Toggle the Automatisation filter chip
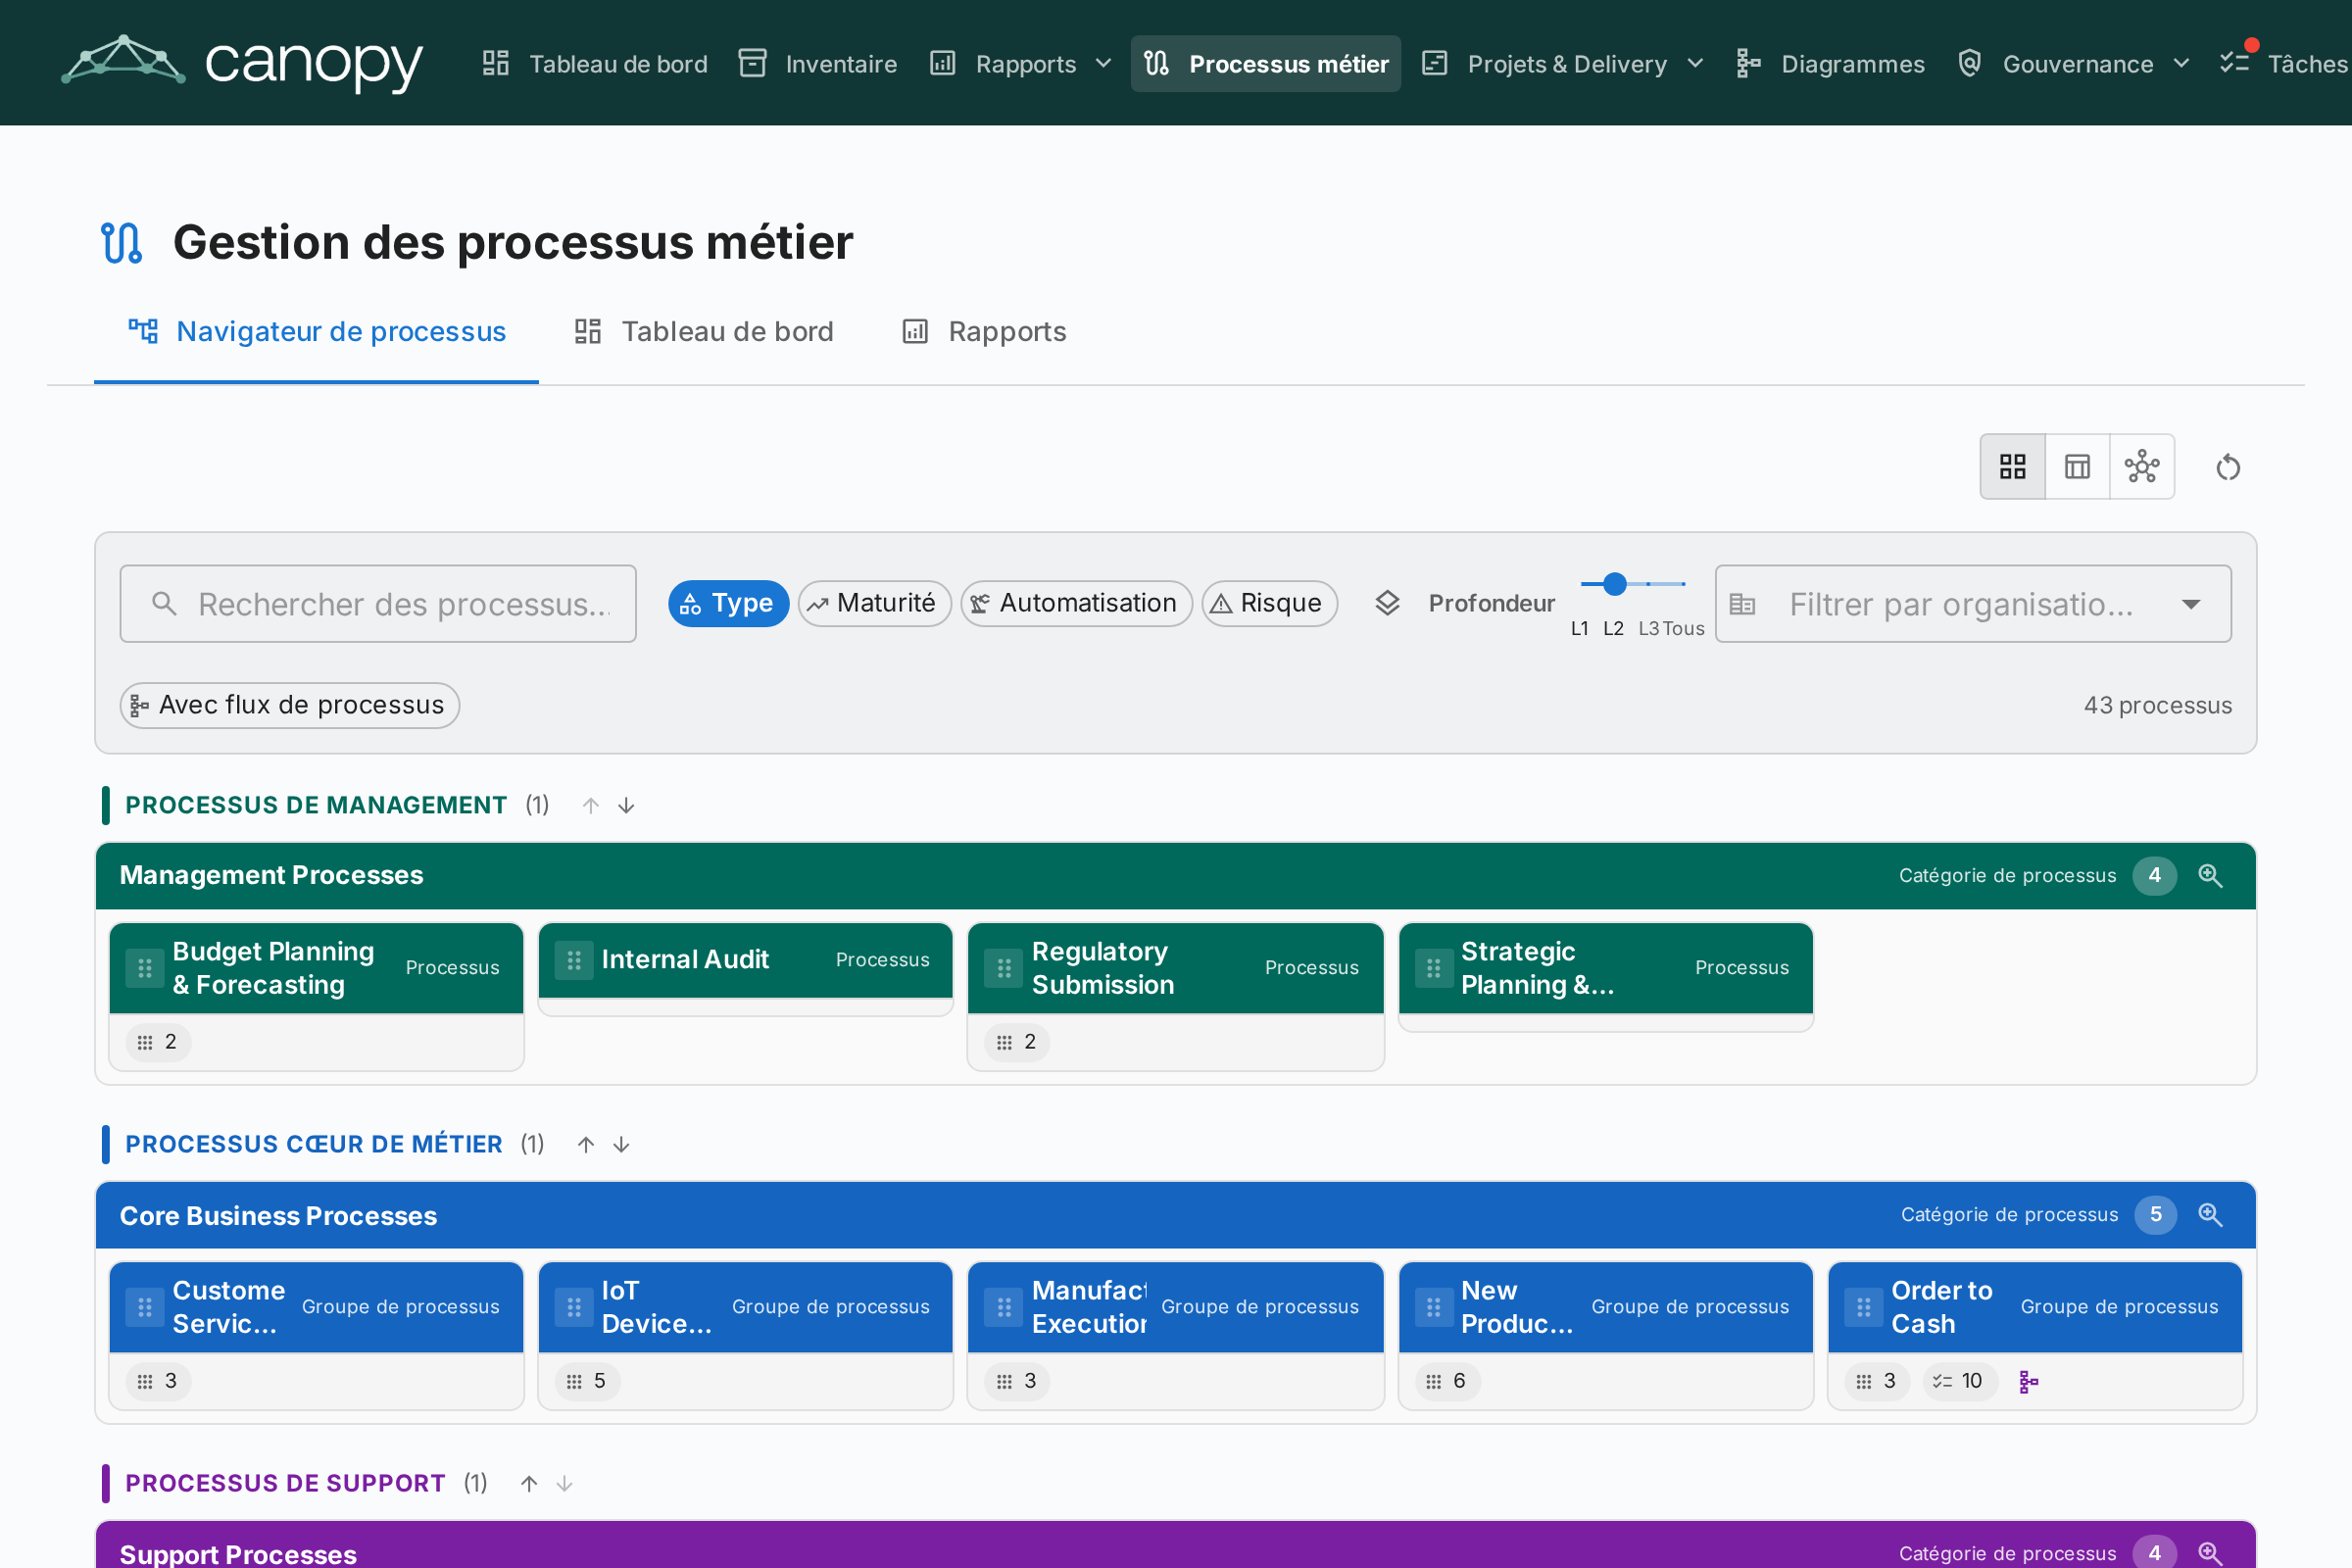 (1076, 603)
